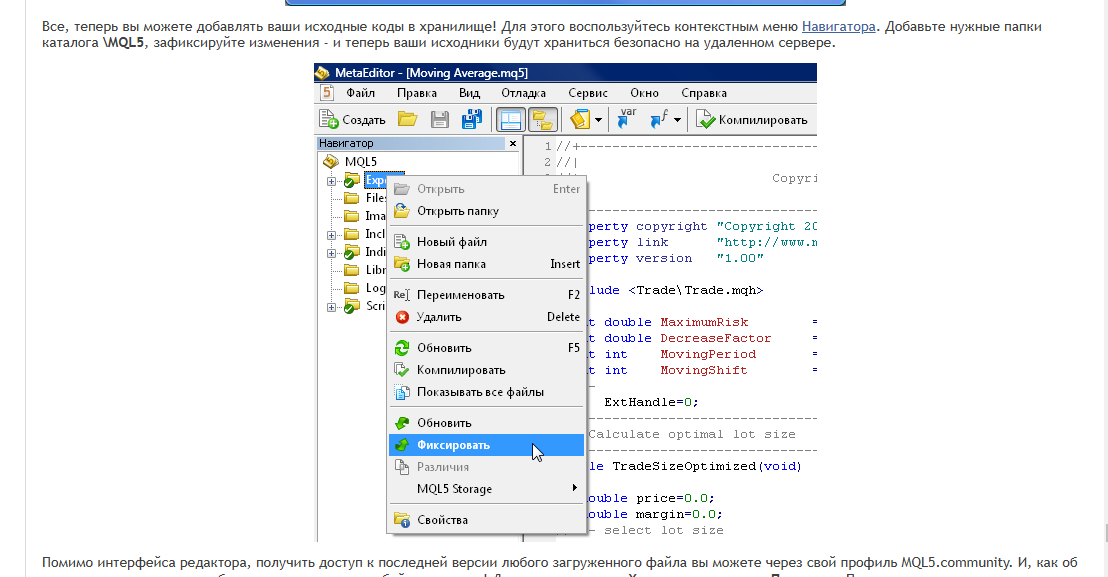1108x577 pixels.
Task: Expand the Scri folder tree node
Action: pyautogui.click(x=331, y=307)
